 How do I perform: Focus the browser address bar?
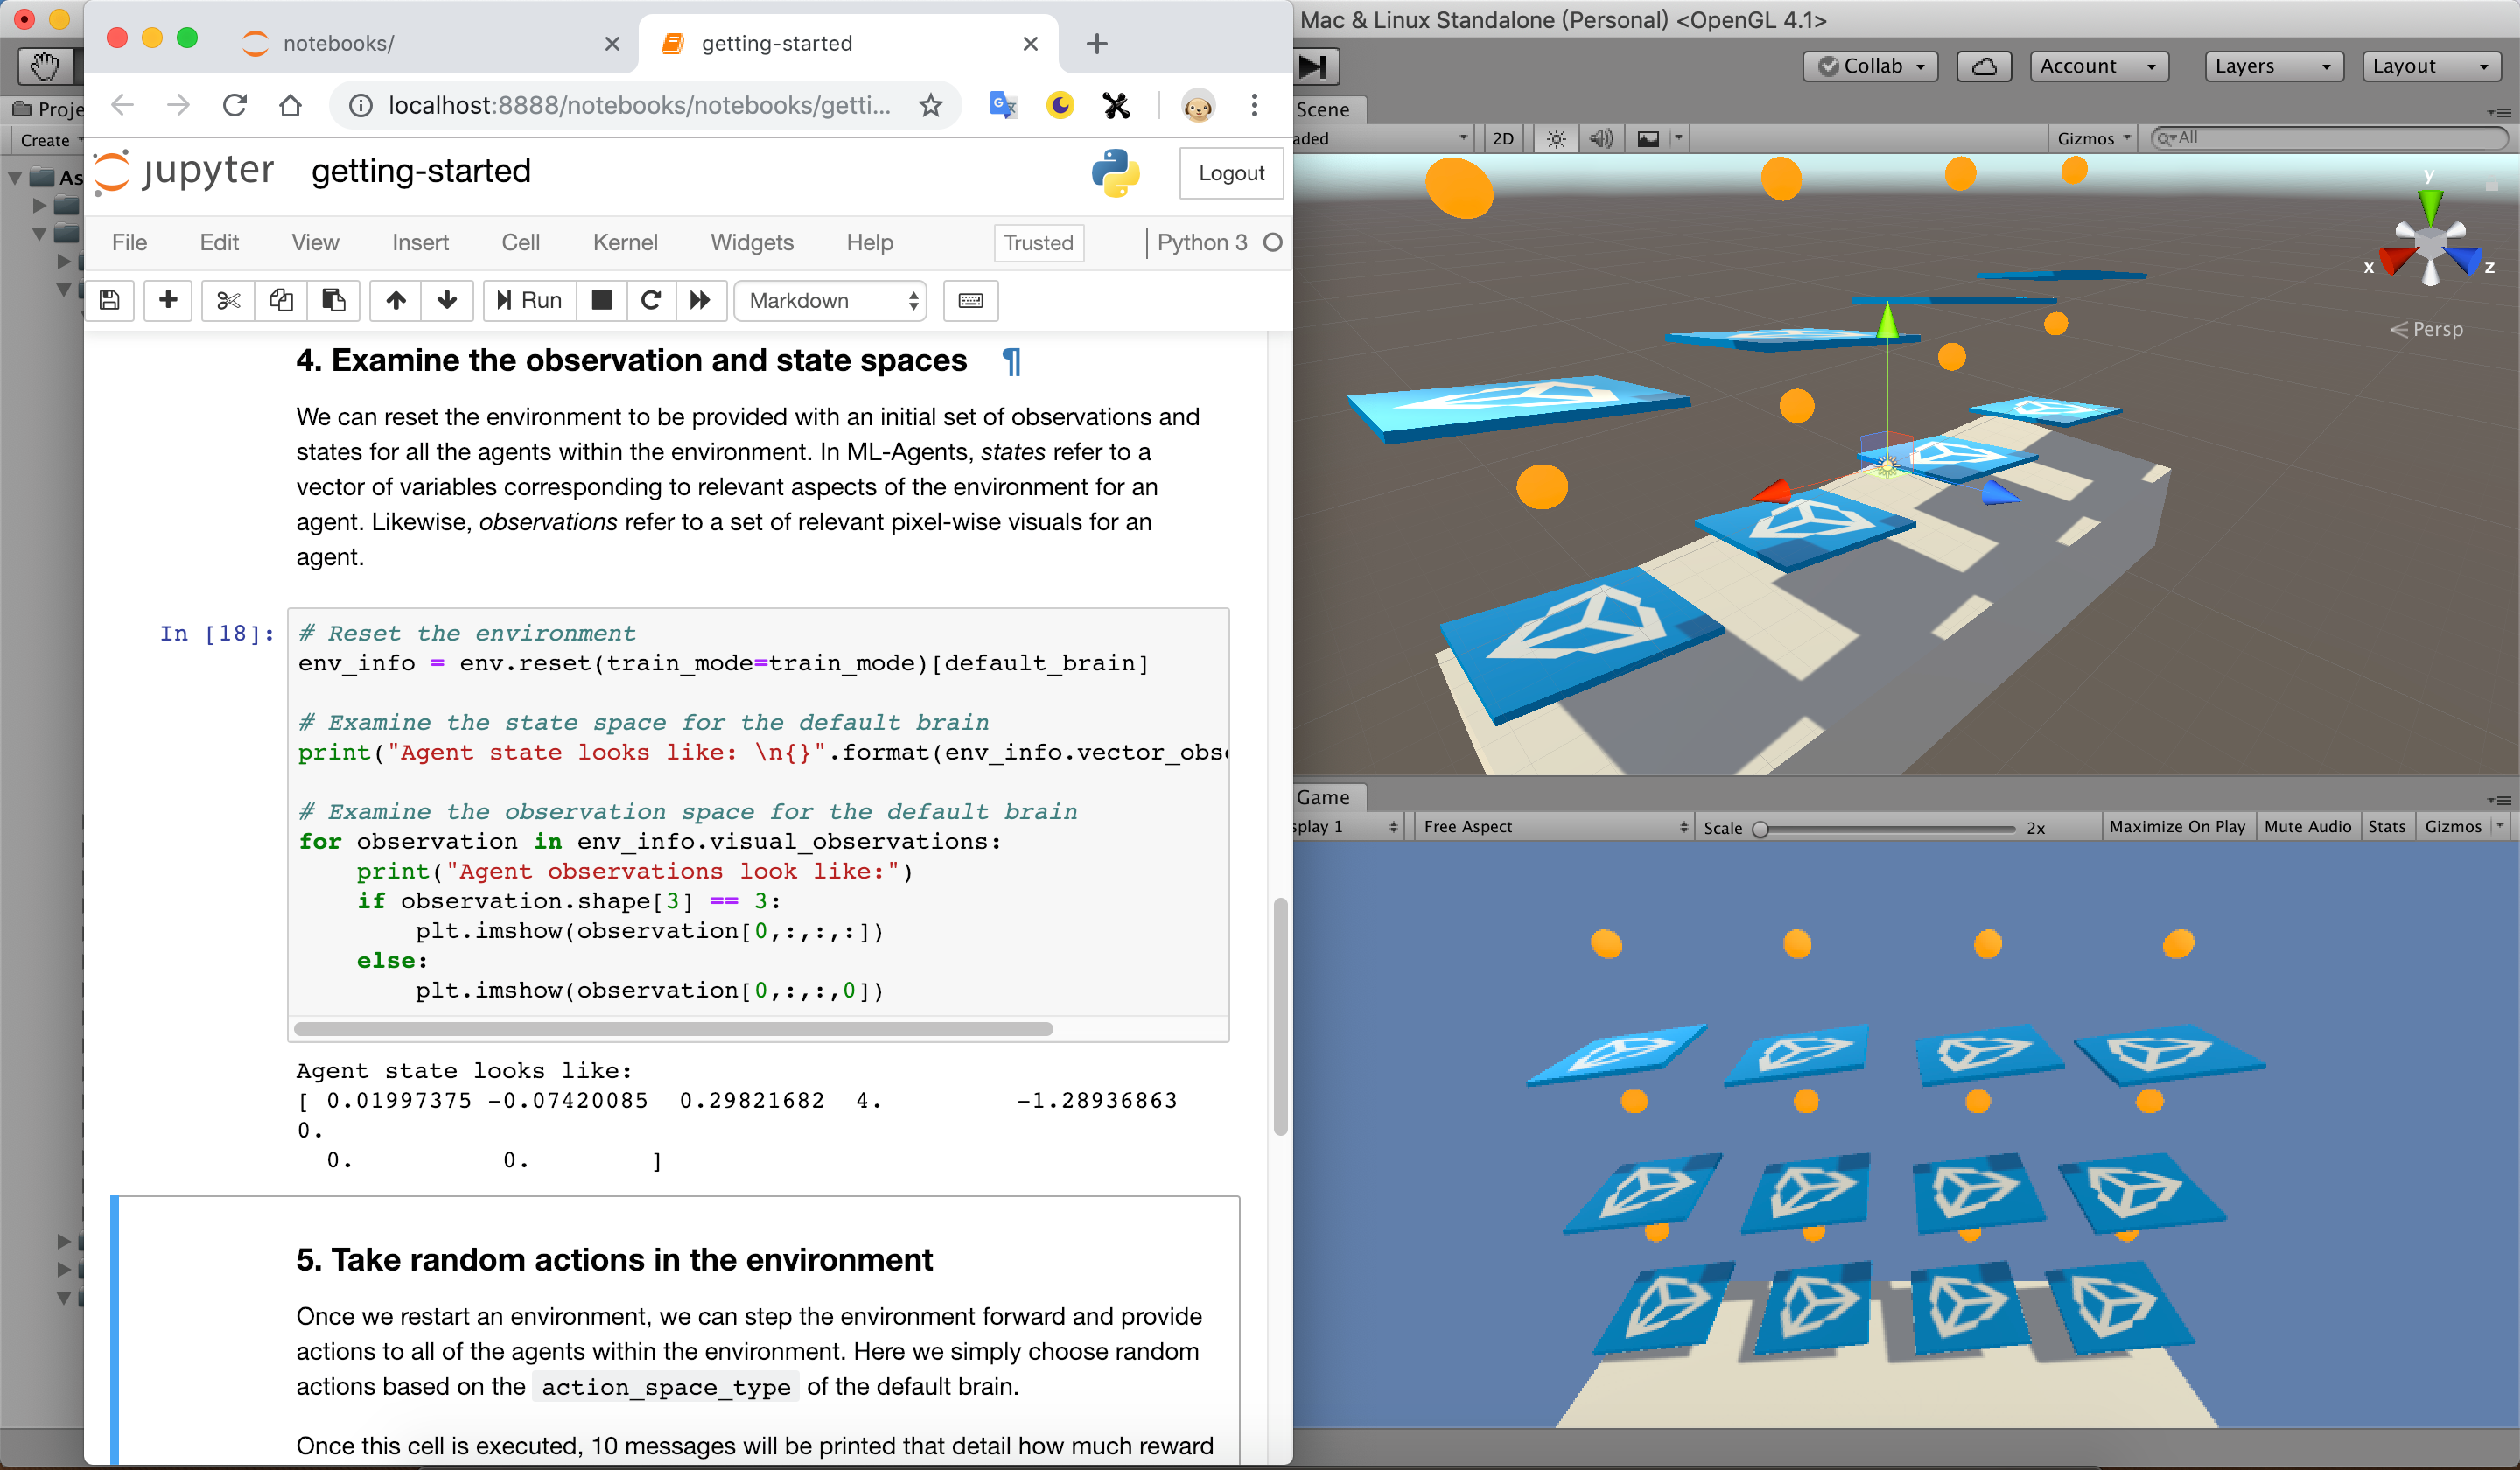(640, 105)
